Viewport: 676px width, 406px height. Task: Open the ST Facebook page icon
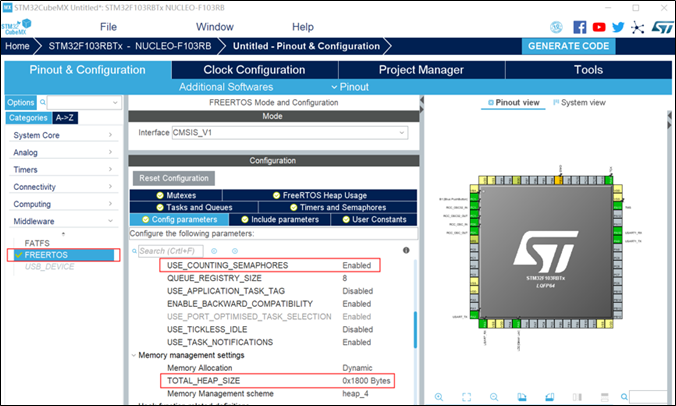tap(579, 27)
